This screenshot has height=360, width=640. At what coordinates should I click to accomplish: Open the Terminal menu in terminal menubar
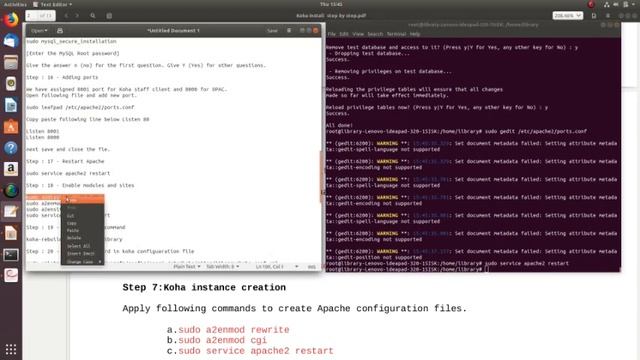(x=396, y=34)
